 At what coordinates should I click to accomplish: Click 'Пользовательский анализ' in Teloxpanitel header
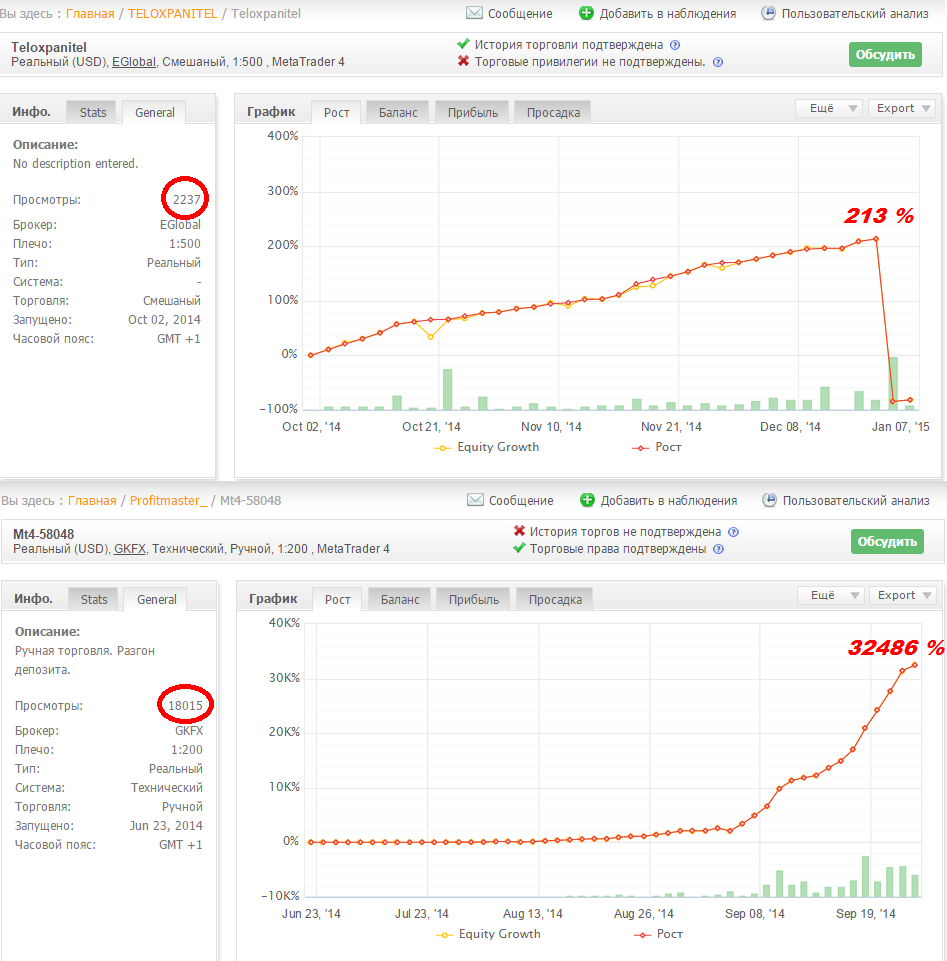point(855,13)
